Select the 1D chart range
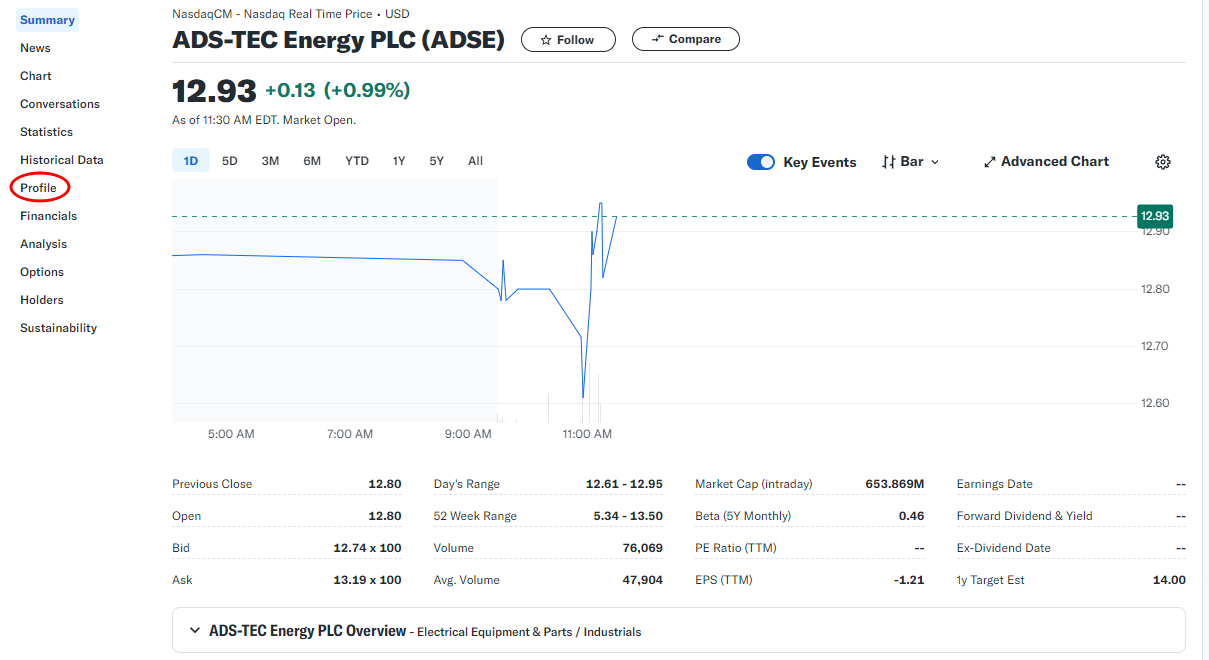Image resolution: width=1209 pixels, height=660 pixels. pyautogui.click(x=191, y=161)
